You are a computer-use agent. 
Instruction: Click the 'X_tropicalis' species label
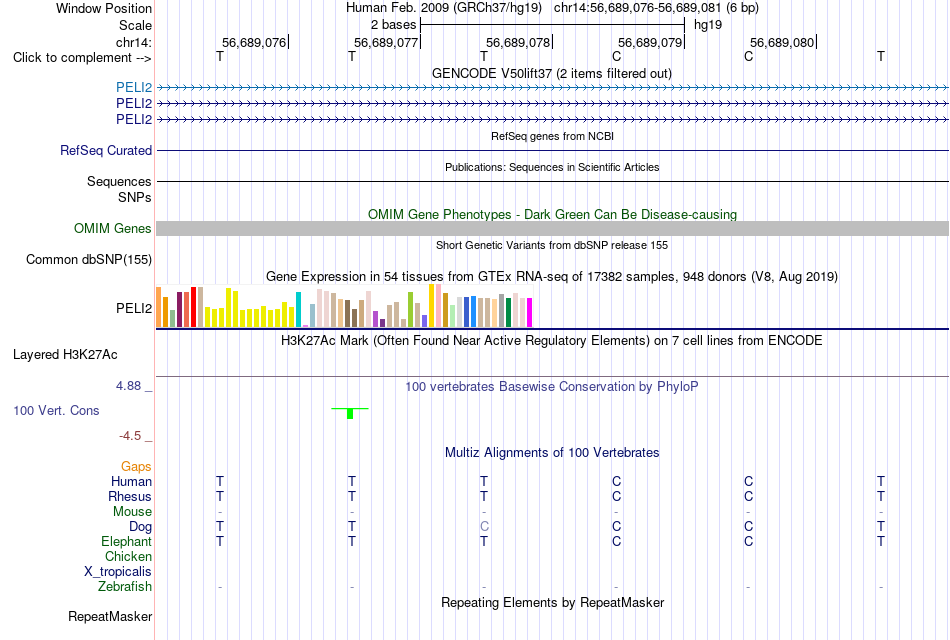(x=118, y=572)
